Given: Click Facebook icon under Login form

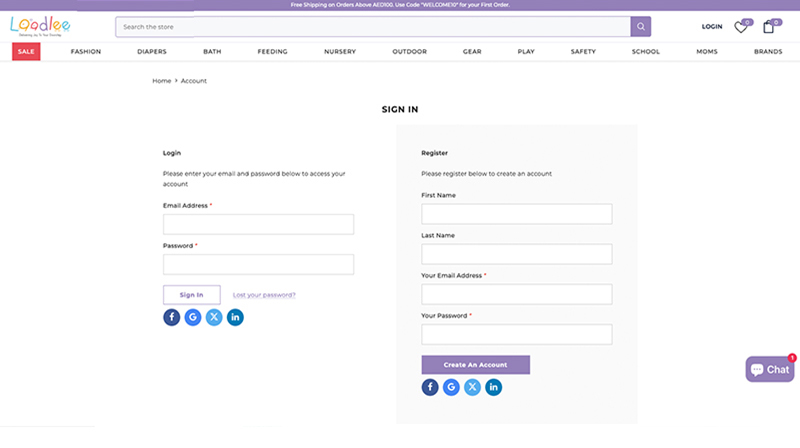Looking at the screenshot, I should pyautogui.click(x=172, y=318).
